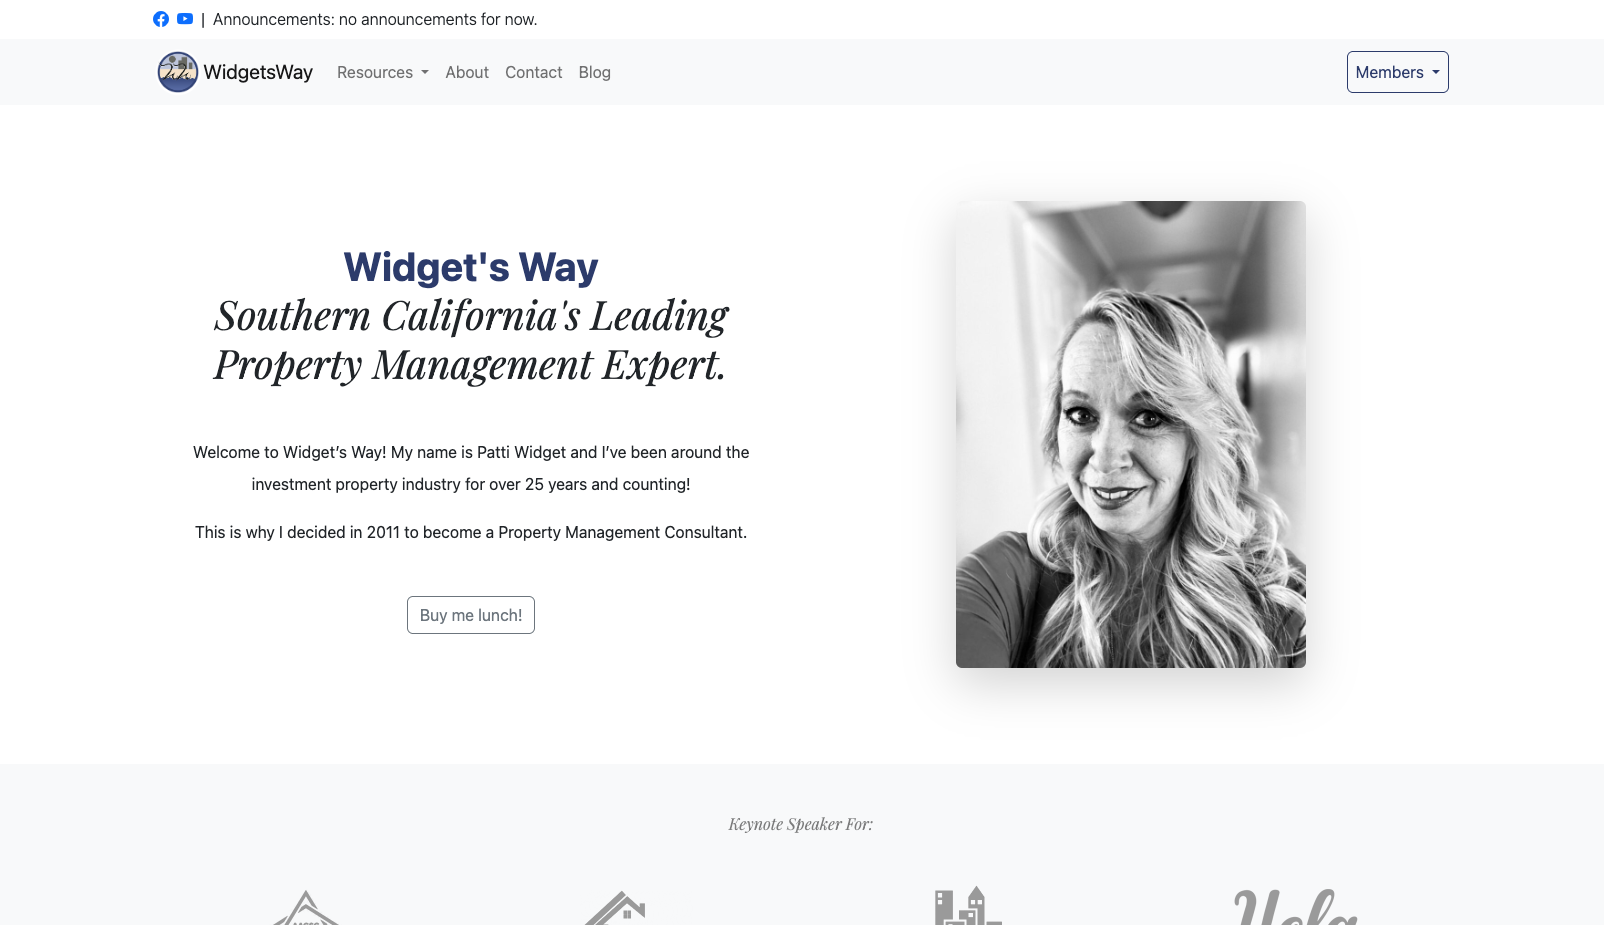Click the triangular roof keynote logo

pyautogui.click(x=306, y=907)
